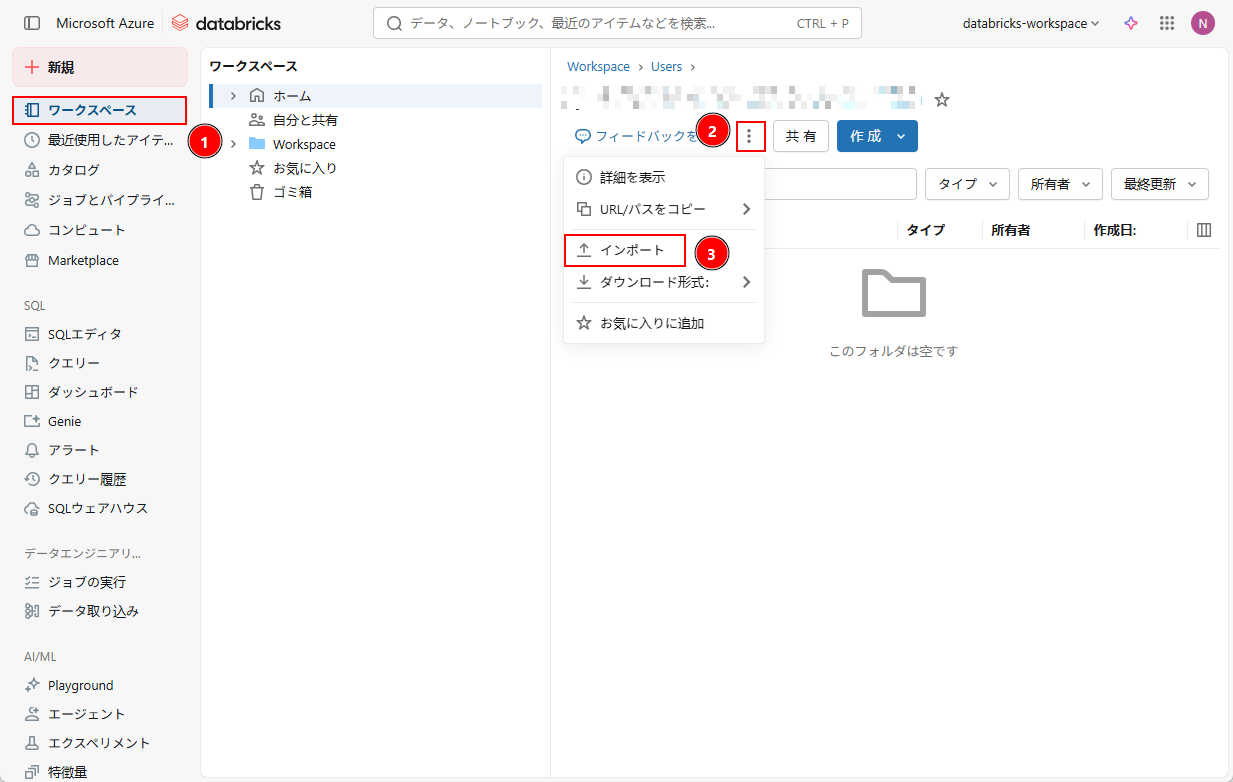Open the タイプ filter dropdown

click(967, 184)
